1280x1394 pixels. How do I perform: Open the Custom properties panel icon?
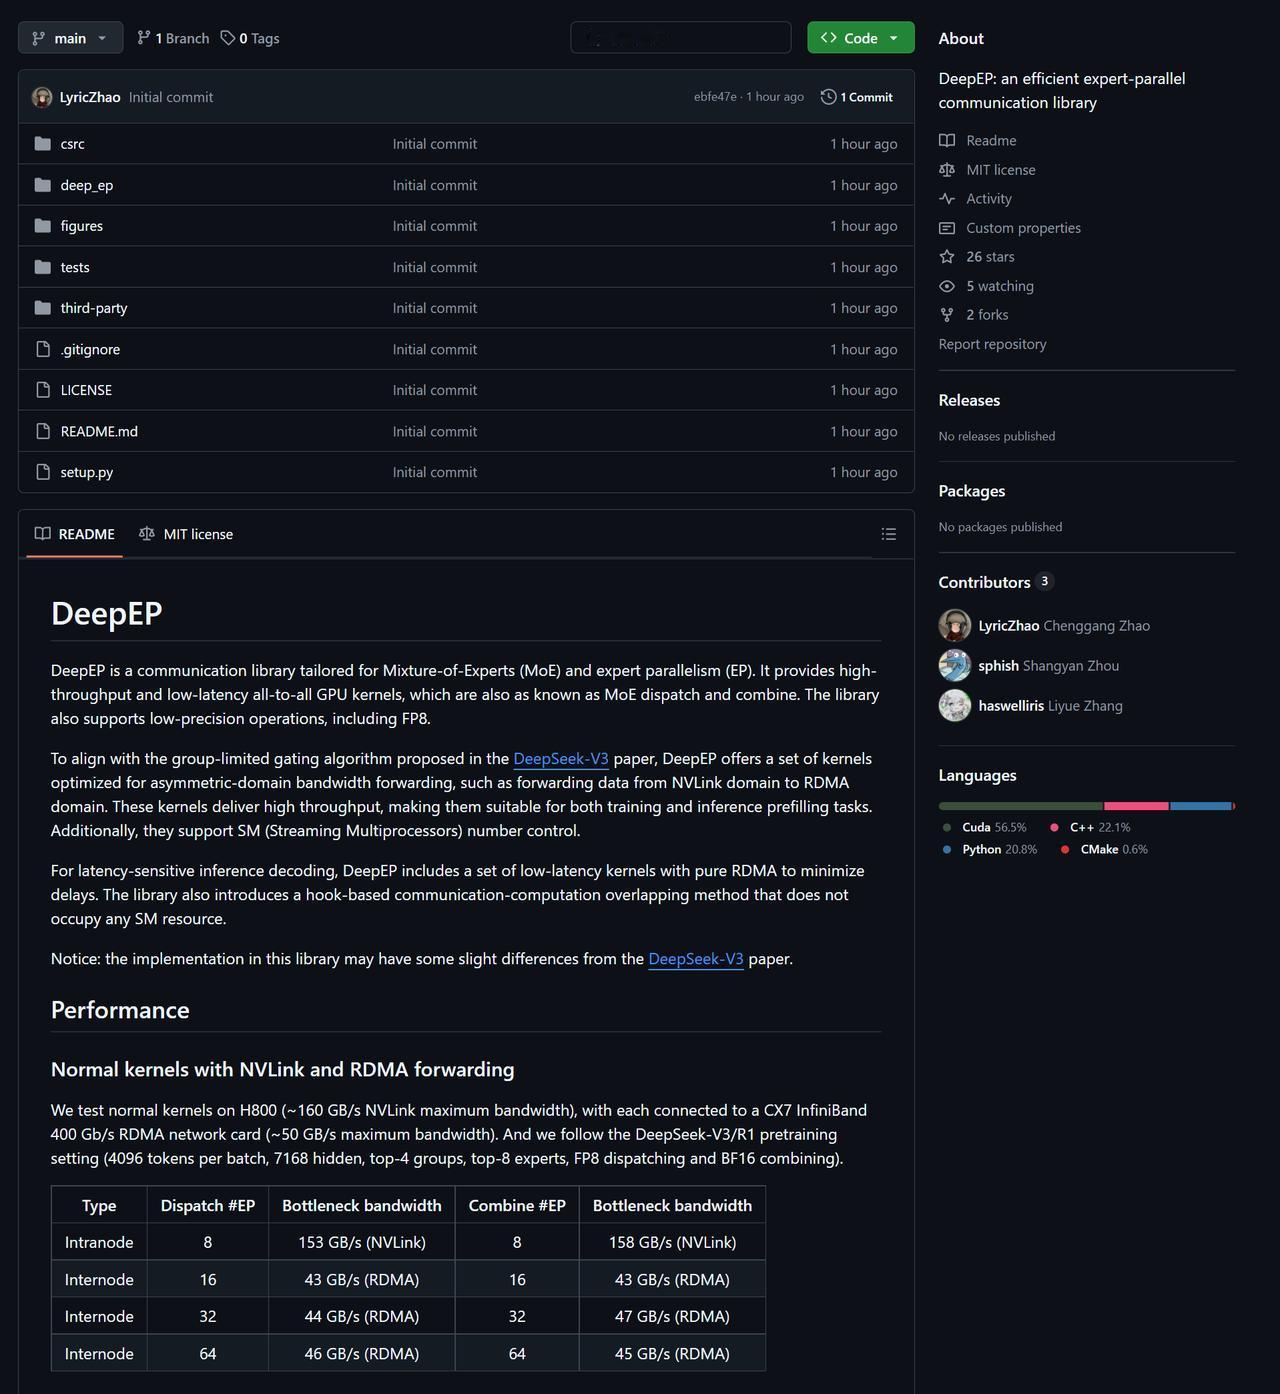pos(947,228)
